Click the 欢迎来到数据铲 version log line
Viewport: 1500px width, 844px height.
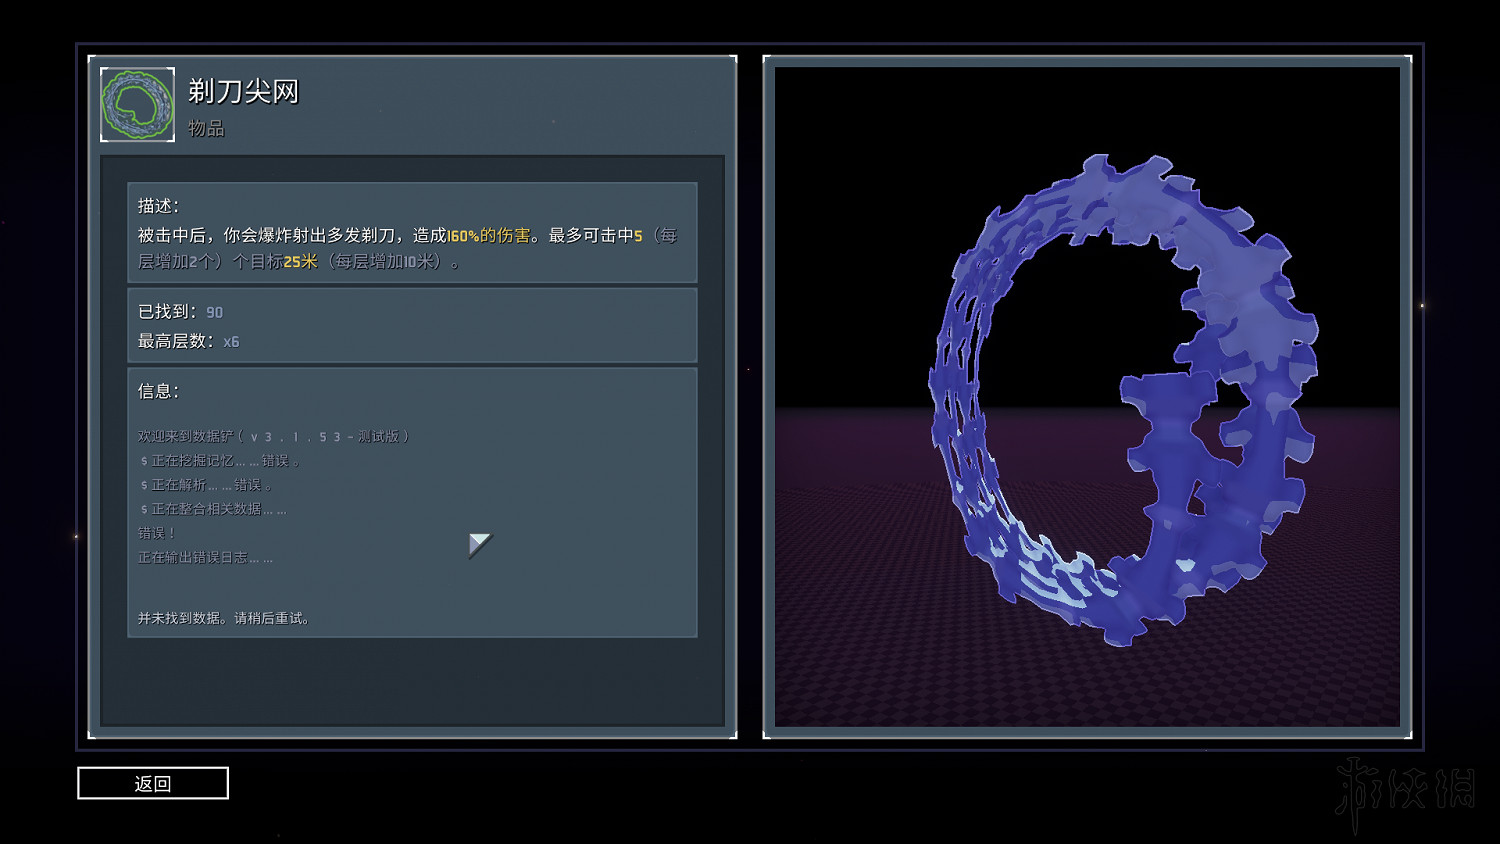[x=272, y=437]
